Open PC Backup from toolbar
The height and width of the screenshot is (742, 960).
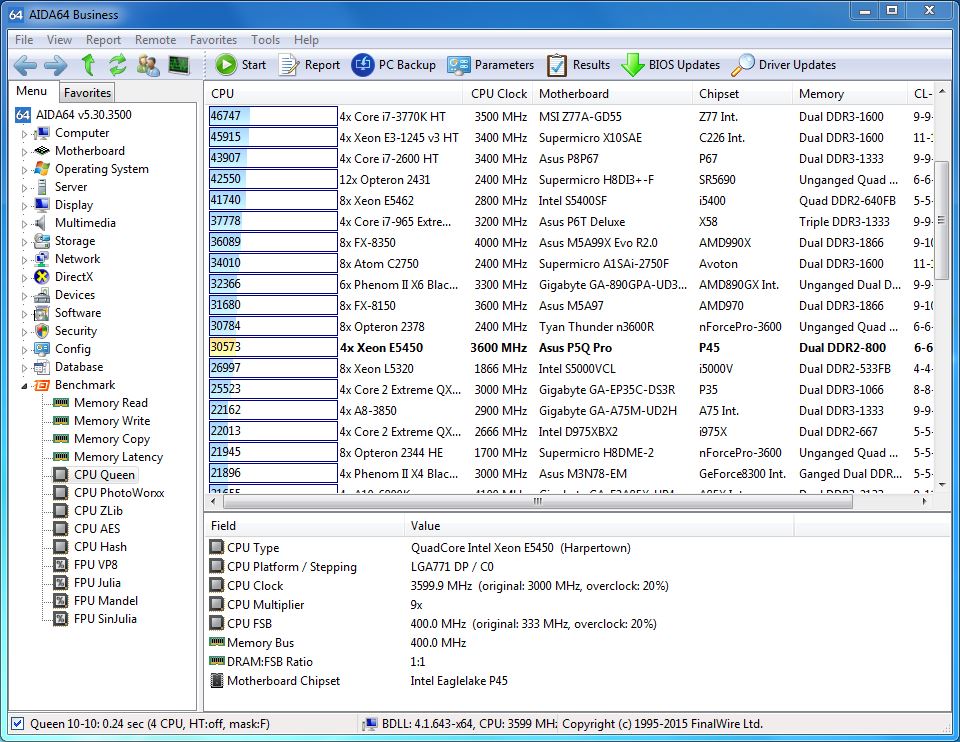[394, 65]
